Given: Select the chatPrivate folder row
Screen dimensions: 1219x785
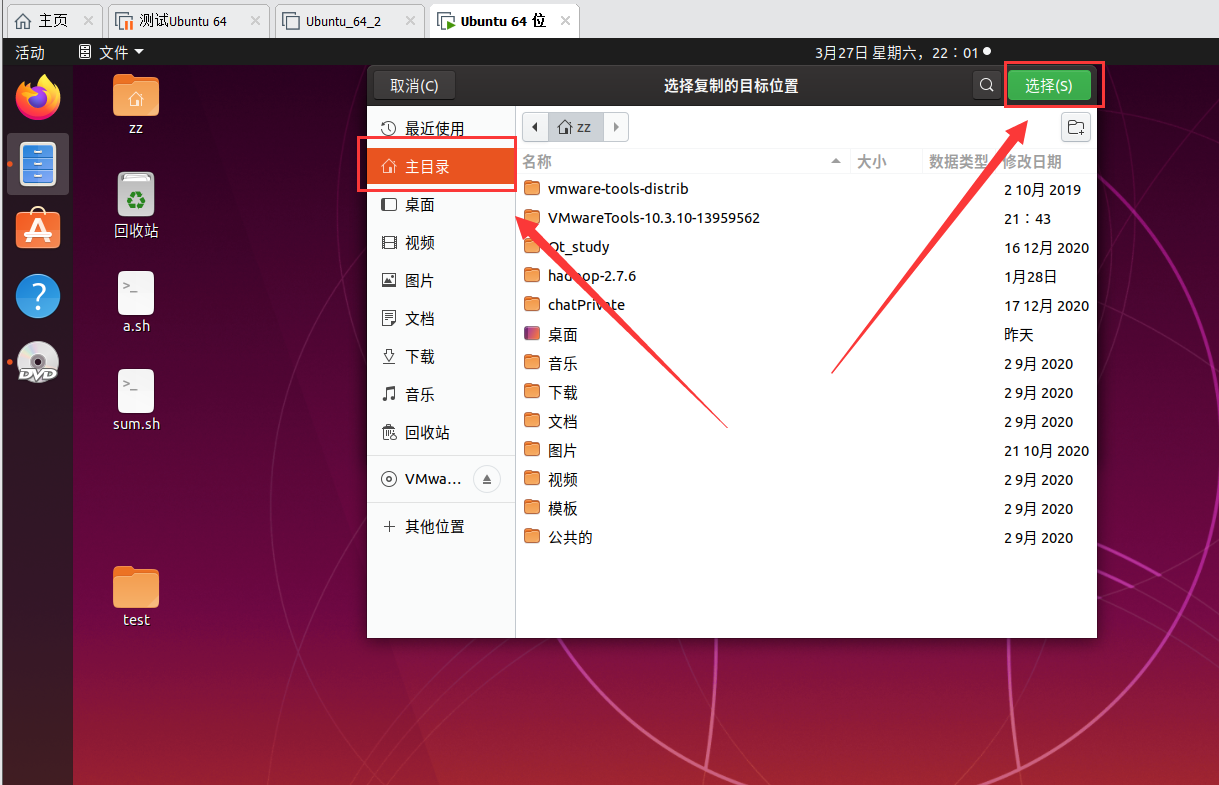Looking at the screenshot, I should [806, 305].
